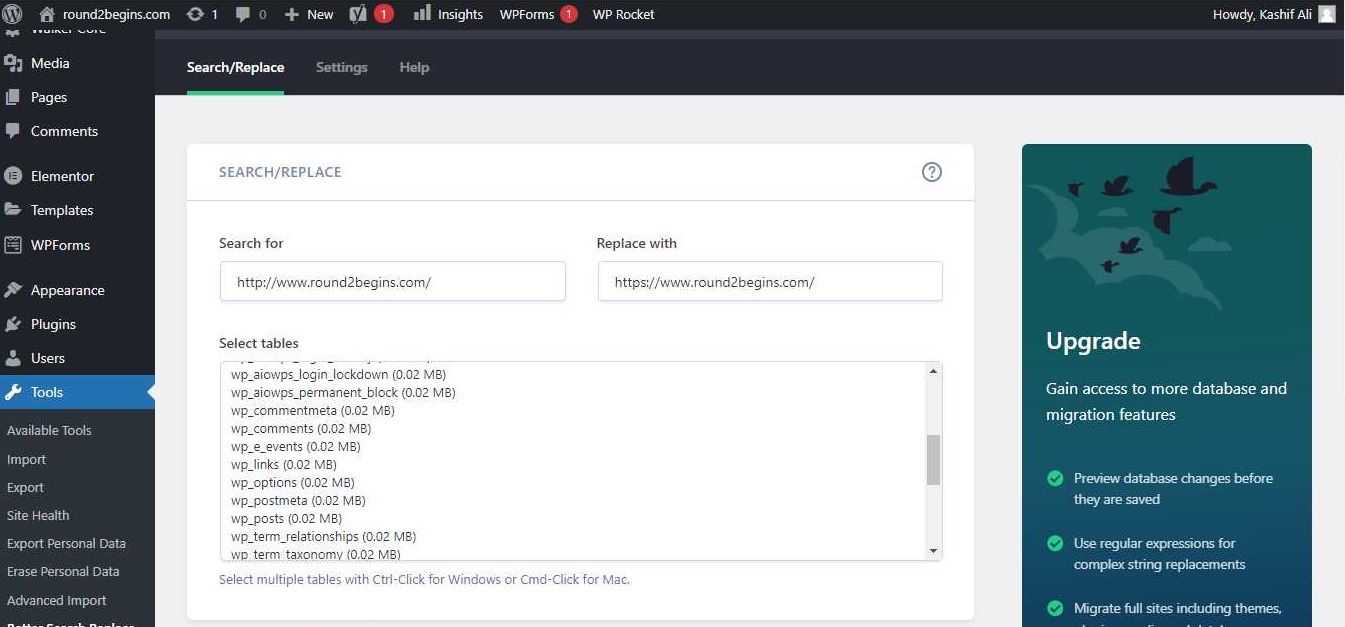Image resolution: width=1345 pixels, height=627 pixels.
Task: Click the Upgrade heading in promo panel
Action: tap(1093, 341)
